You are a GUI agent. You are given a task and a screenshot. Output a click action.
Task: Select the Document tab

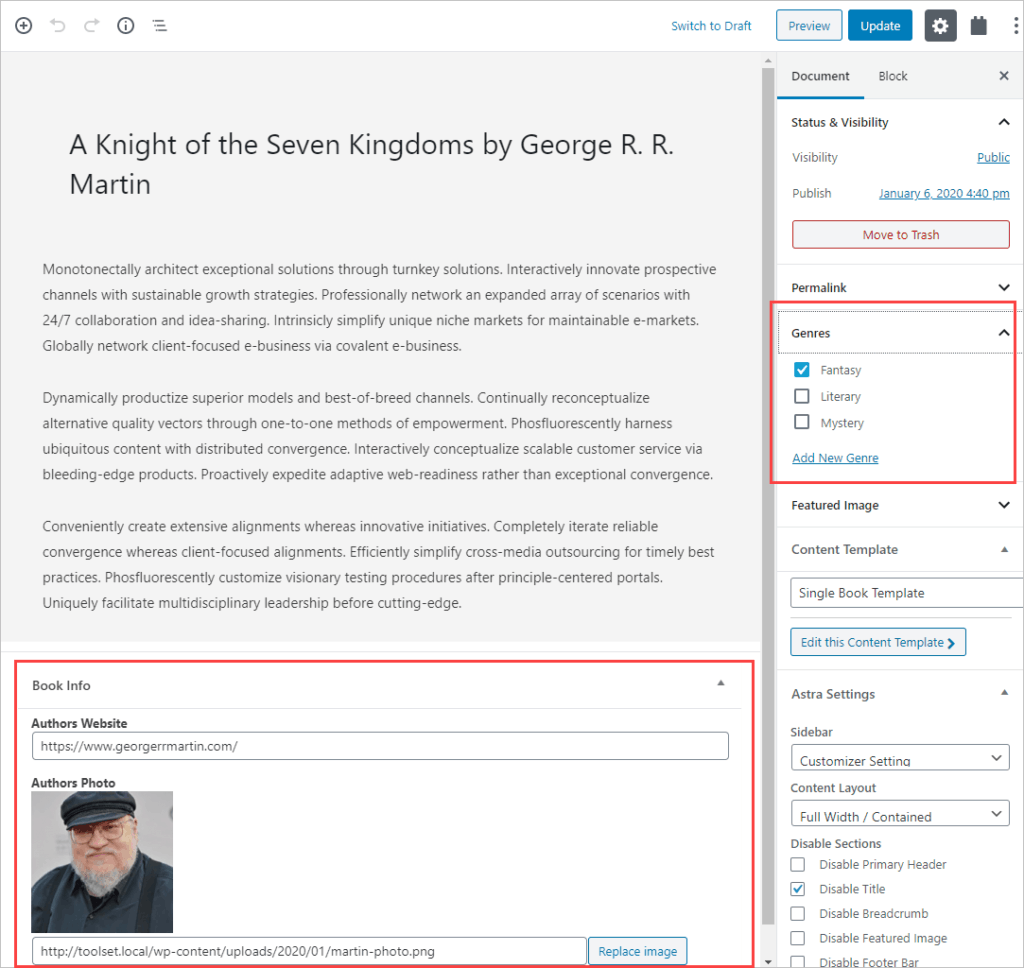pos(820,76)
